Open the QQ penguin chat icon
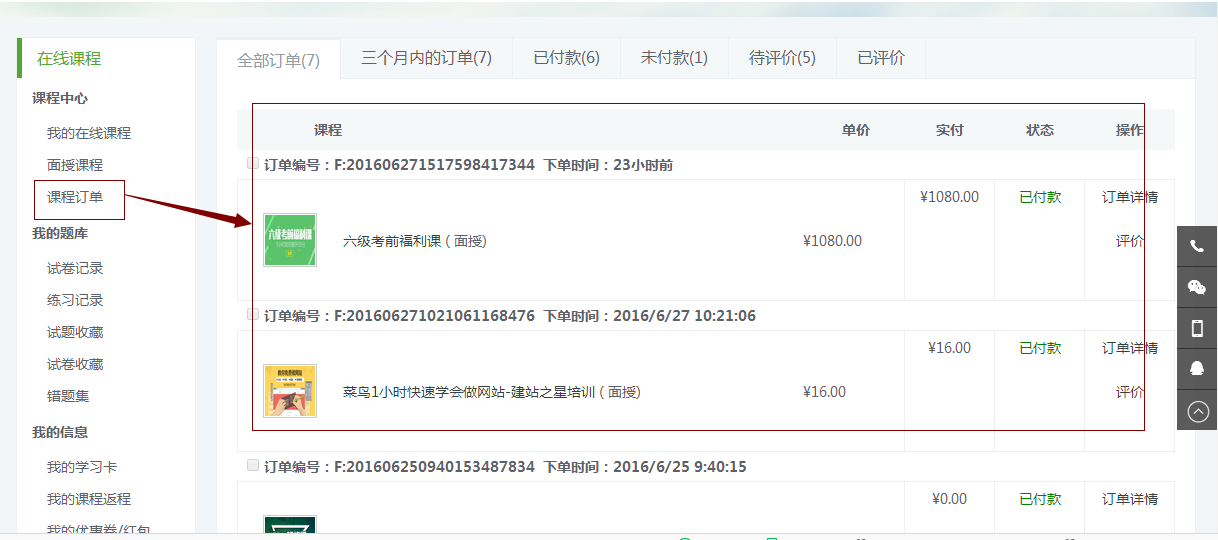This screenshot has width=1218, height=540. [1197, 369]
